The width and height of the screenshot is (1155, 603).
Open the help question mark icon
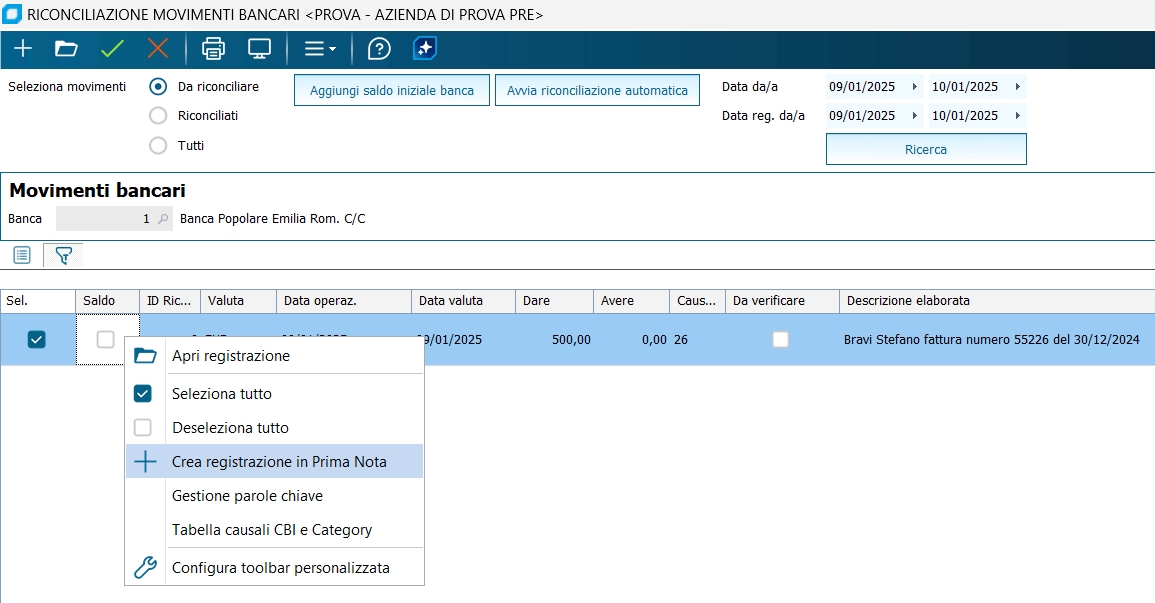(x=379, y=48)
